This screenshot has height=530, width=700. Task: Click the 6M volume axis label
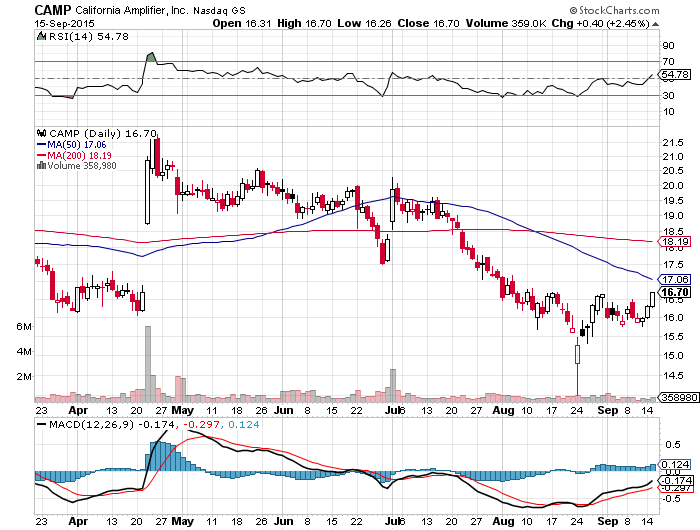[x=24, y=326]
